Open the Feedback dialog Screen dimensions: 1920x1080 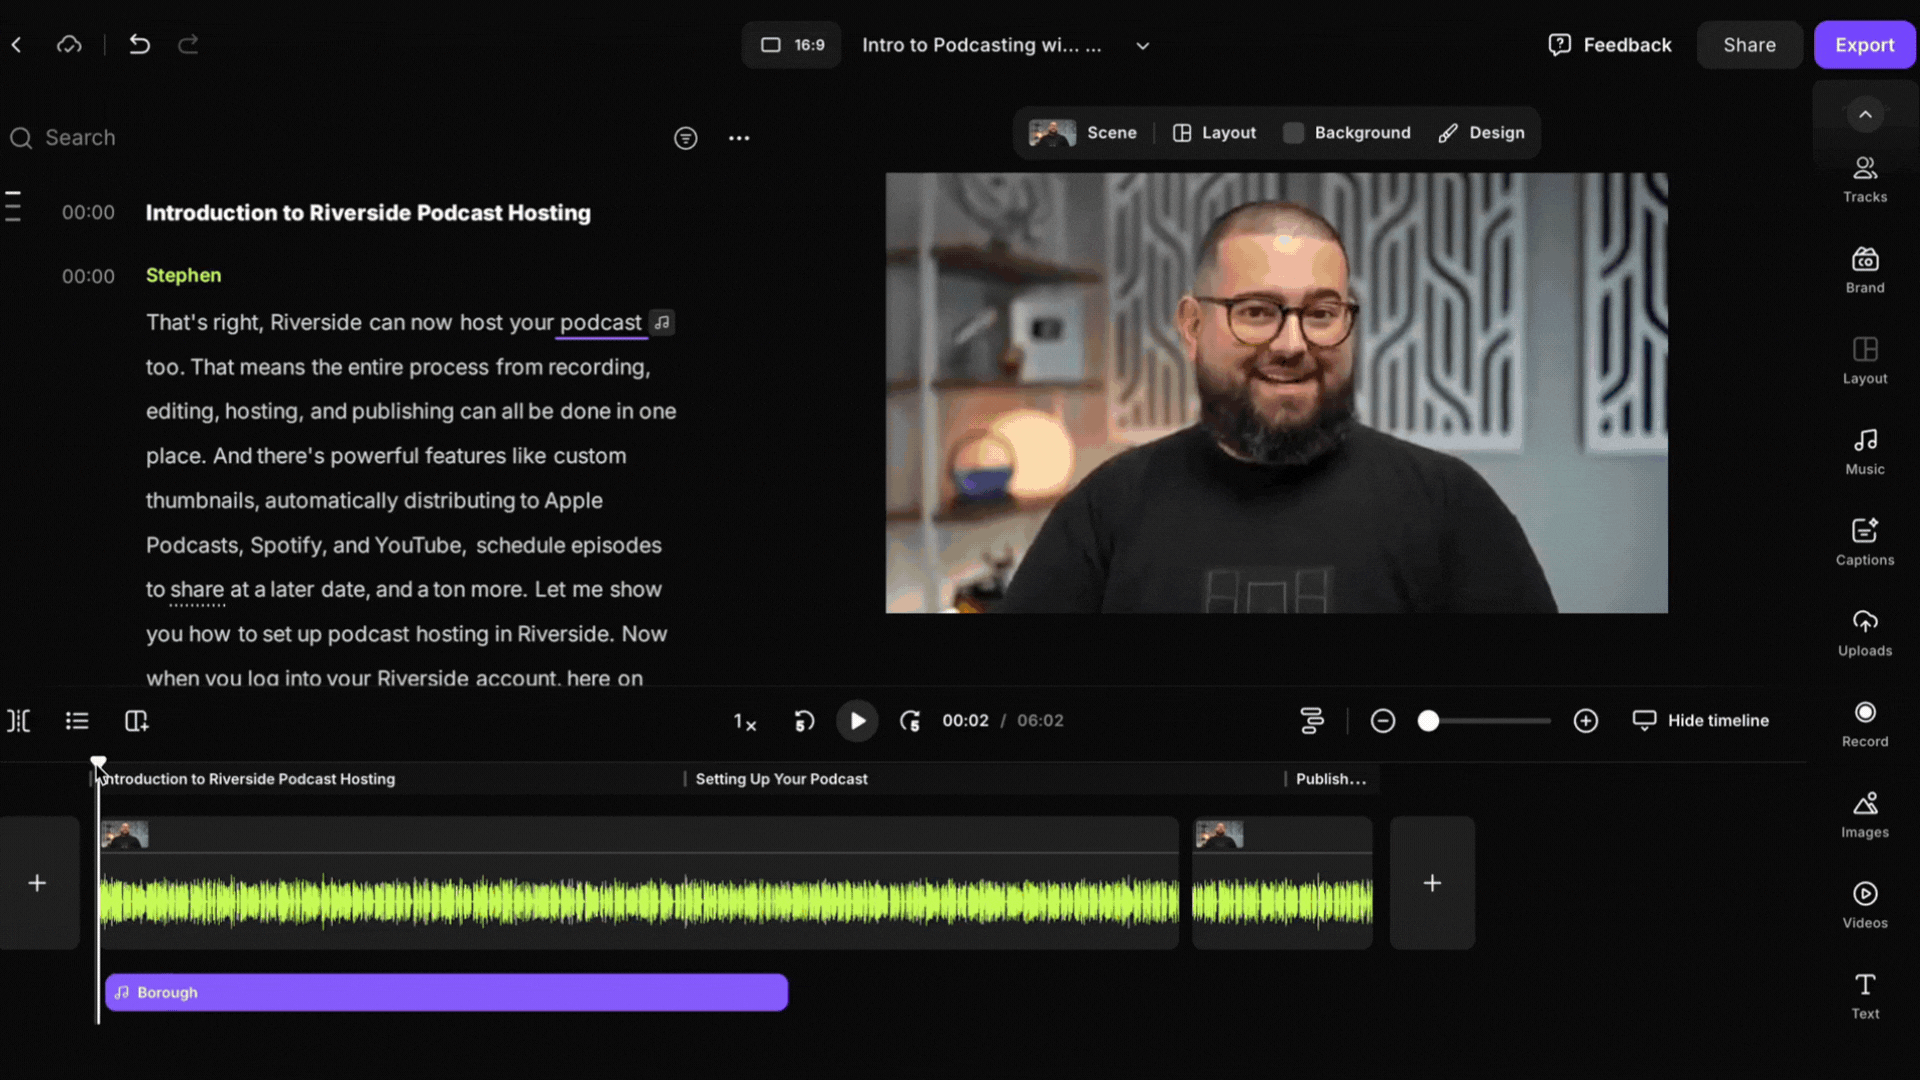click(x=1610, y=45)
